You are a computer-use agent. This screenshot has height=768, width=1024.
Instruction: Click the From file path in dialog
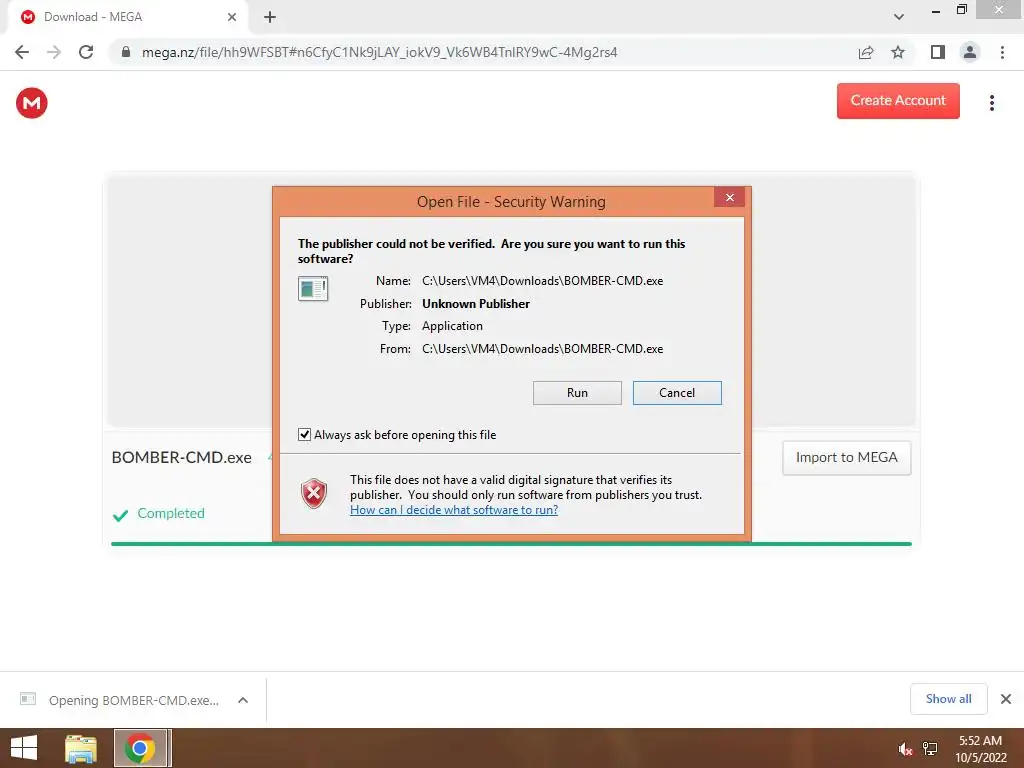[542, 349]
